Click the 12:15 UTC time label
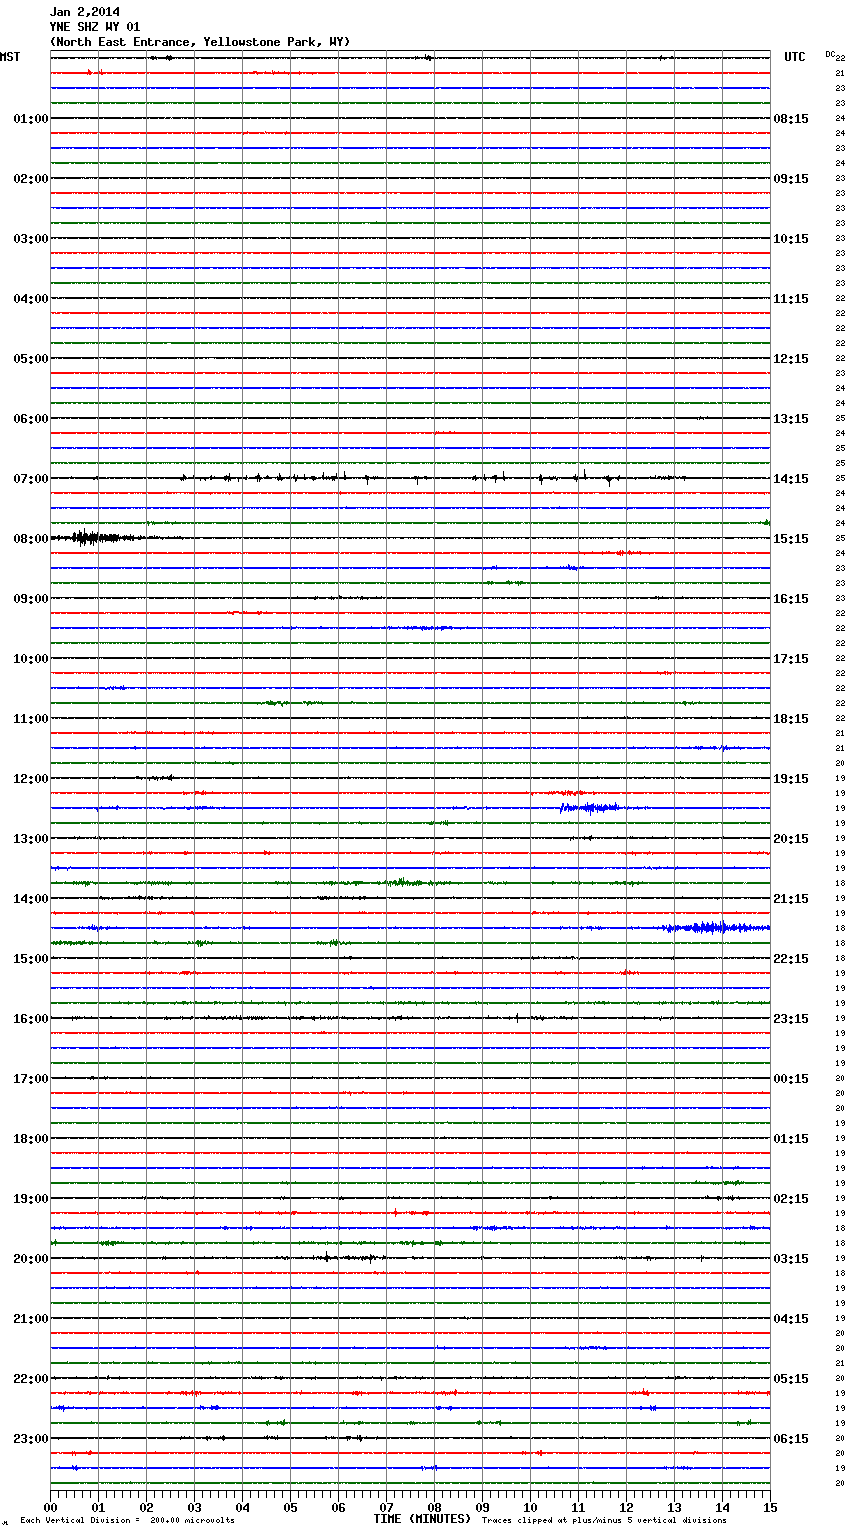Viewport: 850px width, 1534px height. [x=791, y=359]
